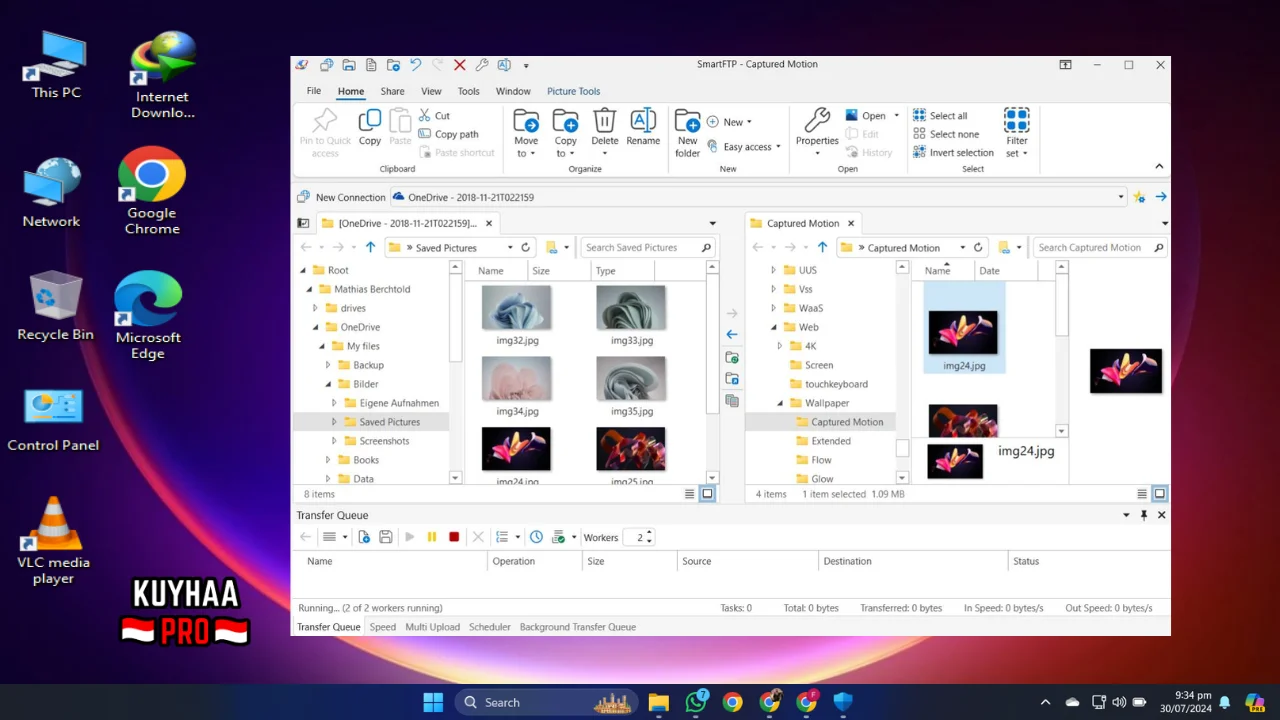1280x720 pixels.
Task: Switch left pane to details list view
Action: (689, 494)
